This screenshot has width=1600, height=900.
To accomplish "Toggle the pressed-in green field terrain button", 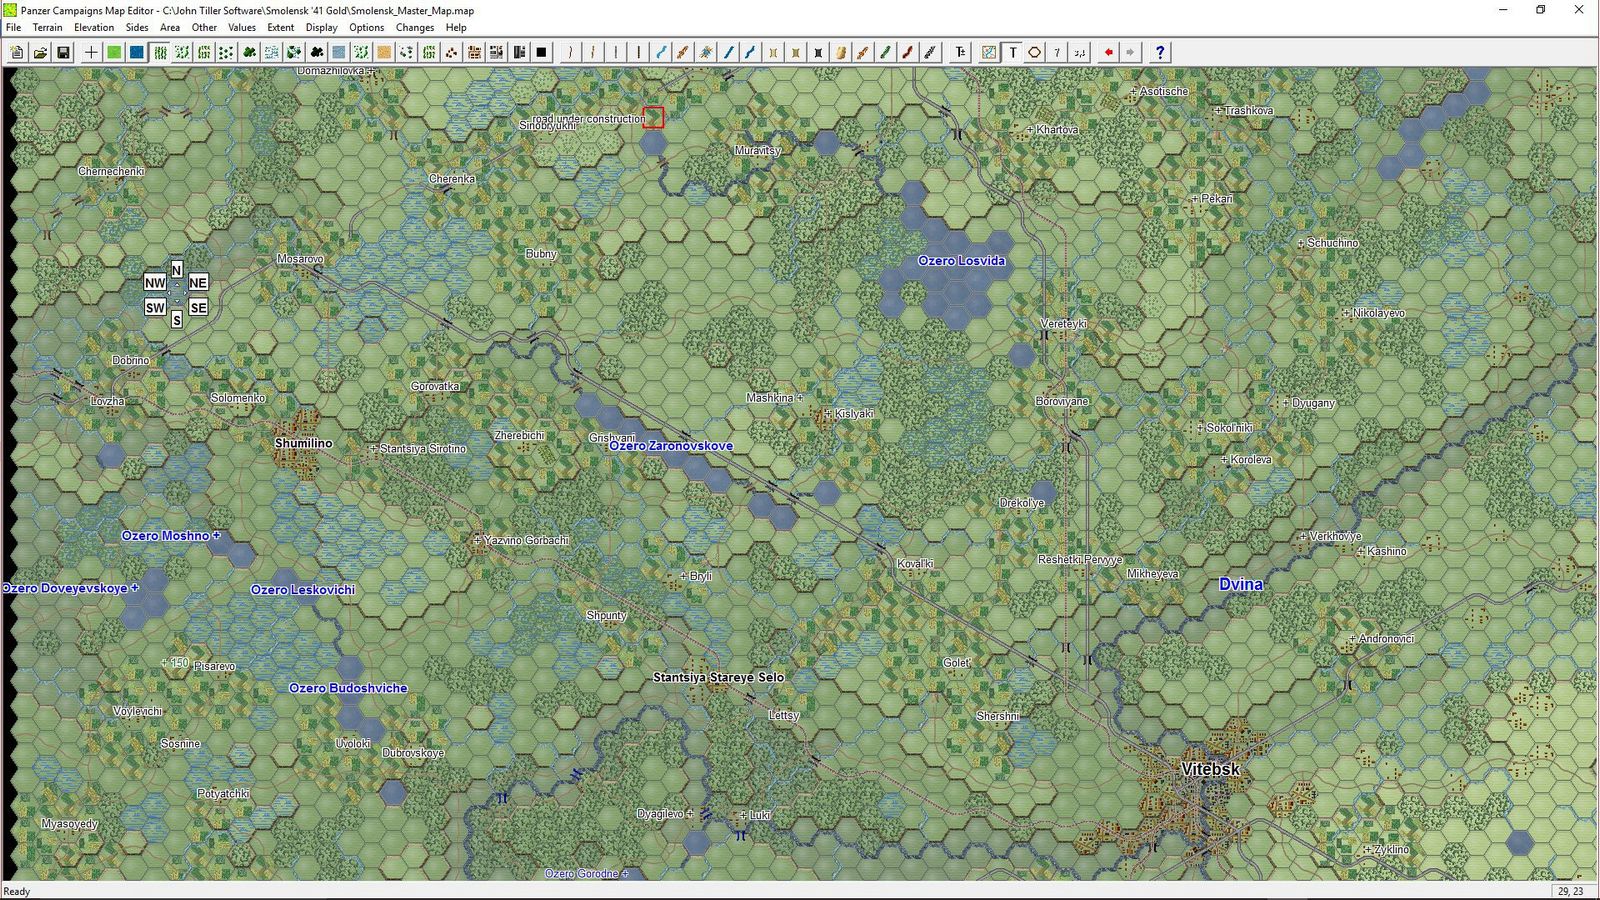I will point(160,52).
